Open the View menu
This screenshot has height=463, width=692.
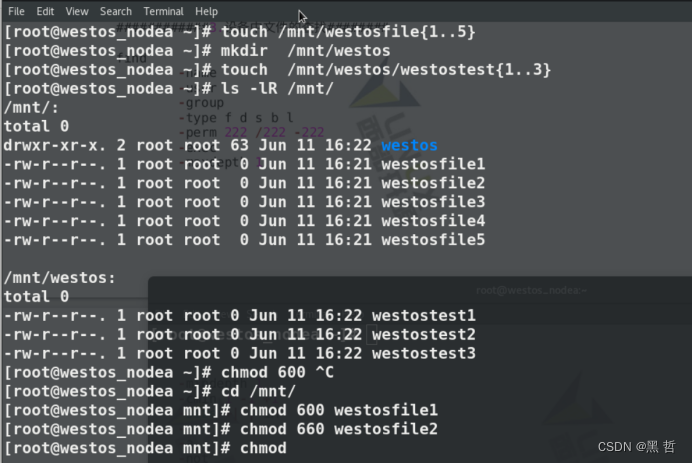click(x=77, y=11)
